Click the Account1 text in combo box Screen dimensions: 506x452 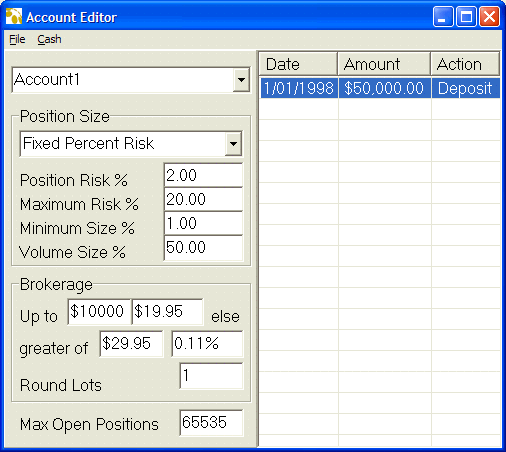click(x=47, y=79)
